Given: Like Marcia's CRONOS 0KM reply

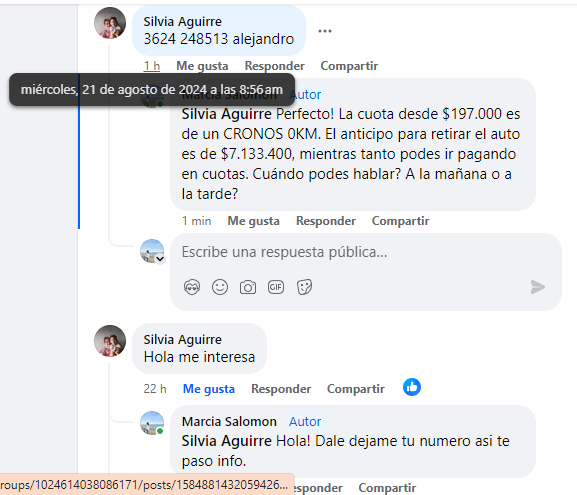Looking at the screenshot, I should click(254, 221).
